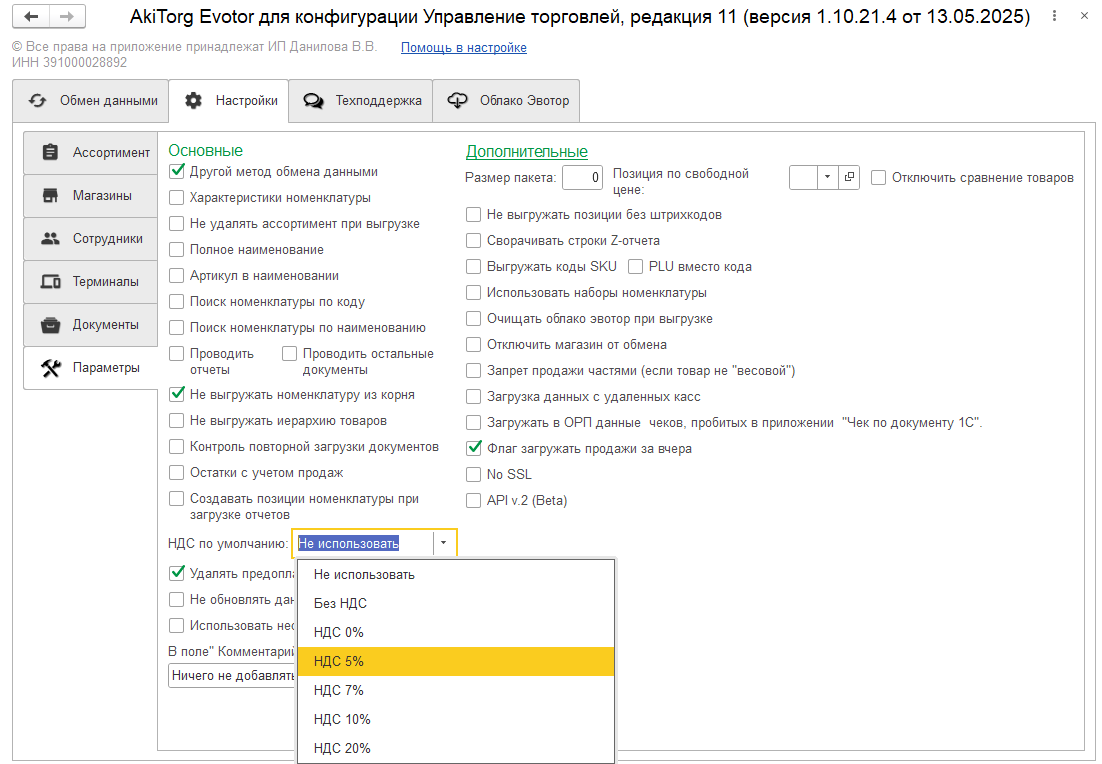Image resolution: width=1102 pixels, height=764 pixels.
Task: Open the Терминалы side tab
Action: 90,282
